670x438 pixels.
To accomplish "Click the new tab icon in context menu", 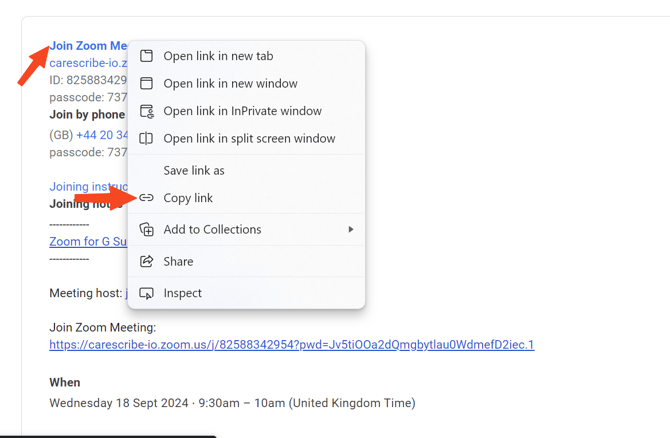I will coord(147,56).
